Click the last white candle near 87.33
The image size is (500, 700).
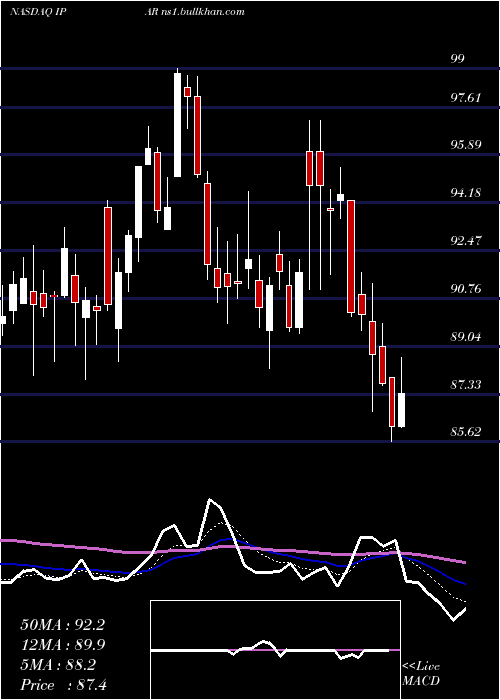(x=401, y=410)
